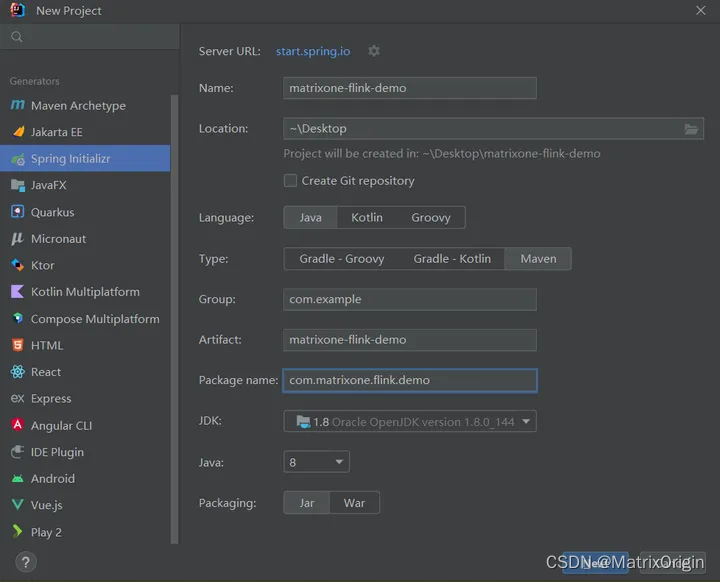
Task: Click the React atom icon
Action: tap(17, 372)
